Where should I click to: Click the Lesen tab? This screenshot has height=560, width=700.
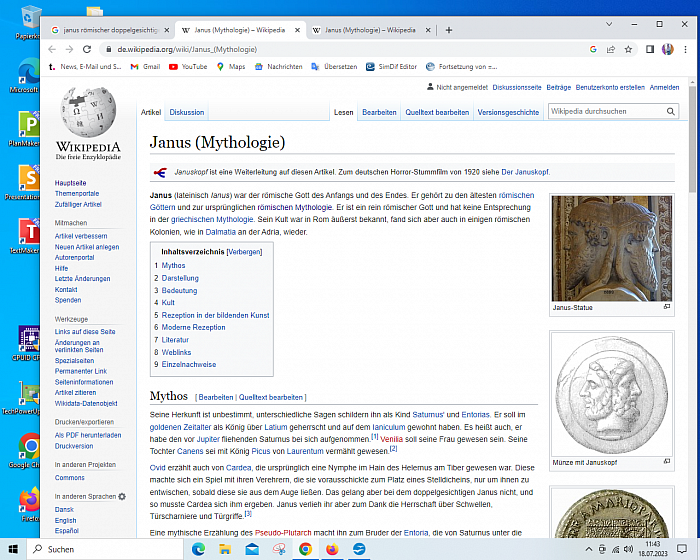tap(343, 113)
